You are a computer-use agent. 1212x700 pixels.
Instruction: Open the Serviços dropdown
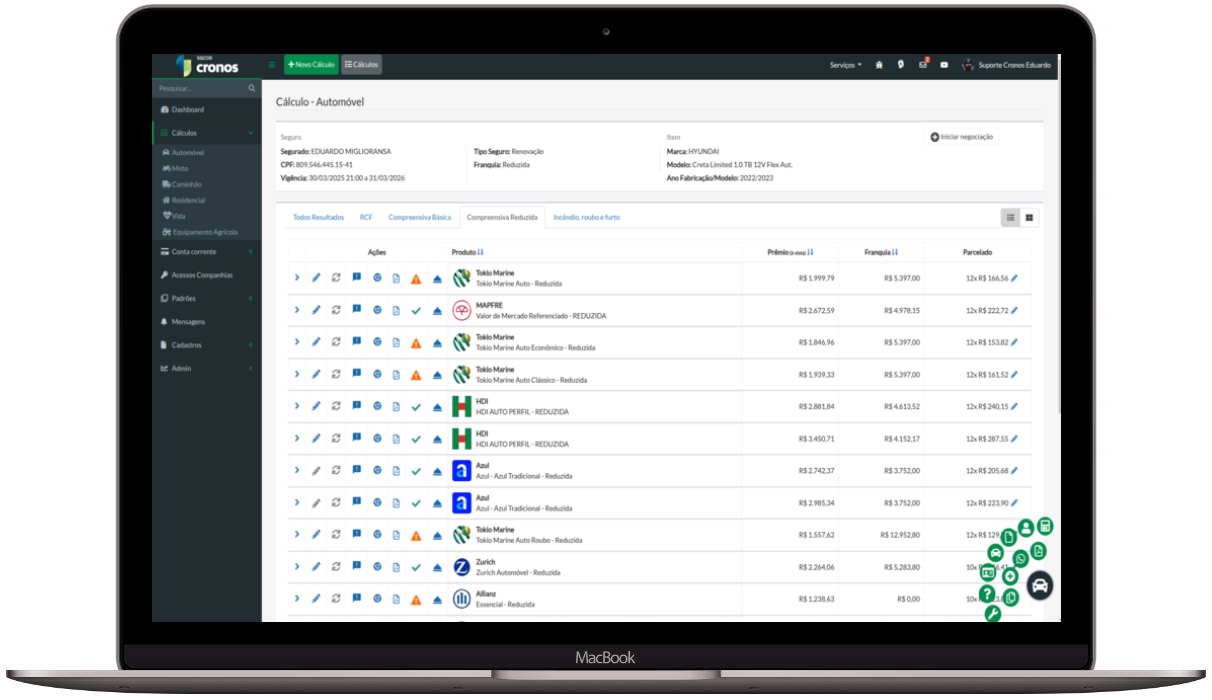pyautogui.click(x=845, y=65)
